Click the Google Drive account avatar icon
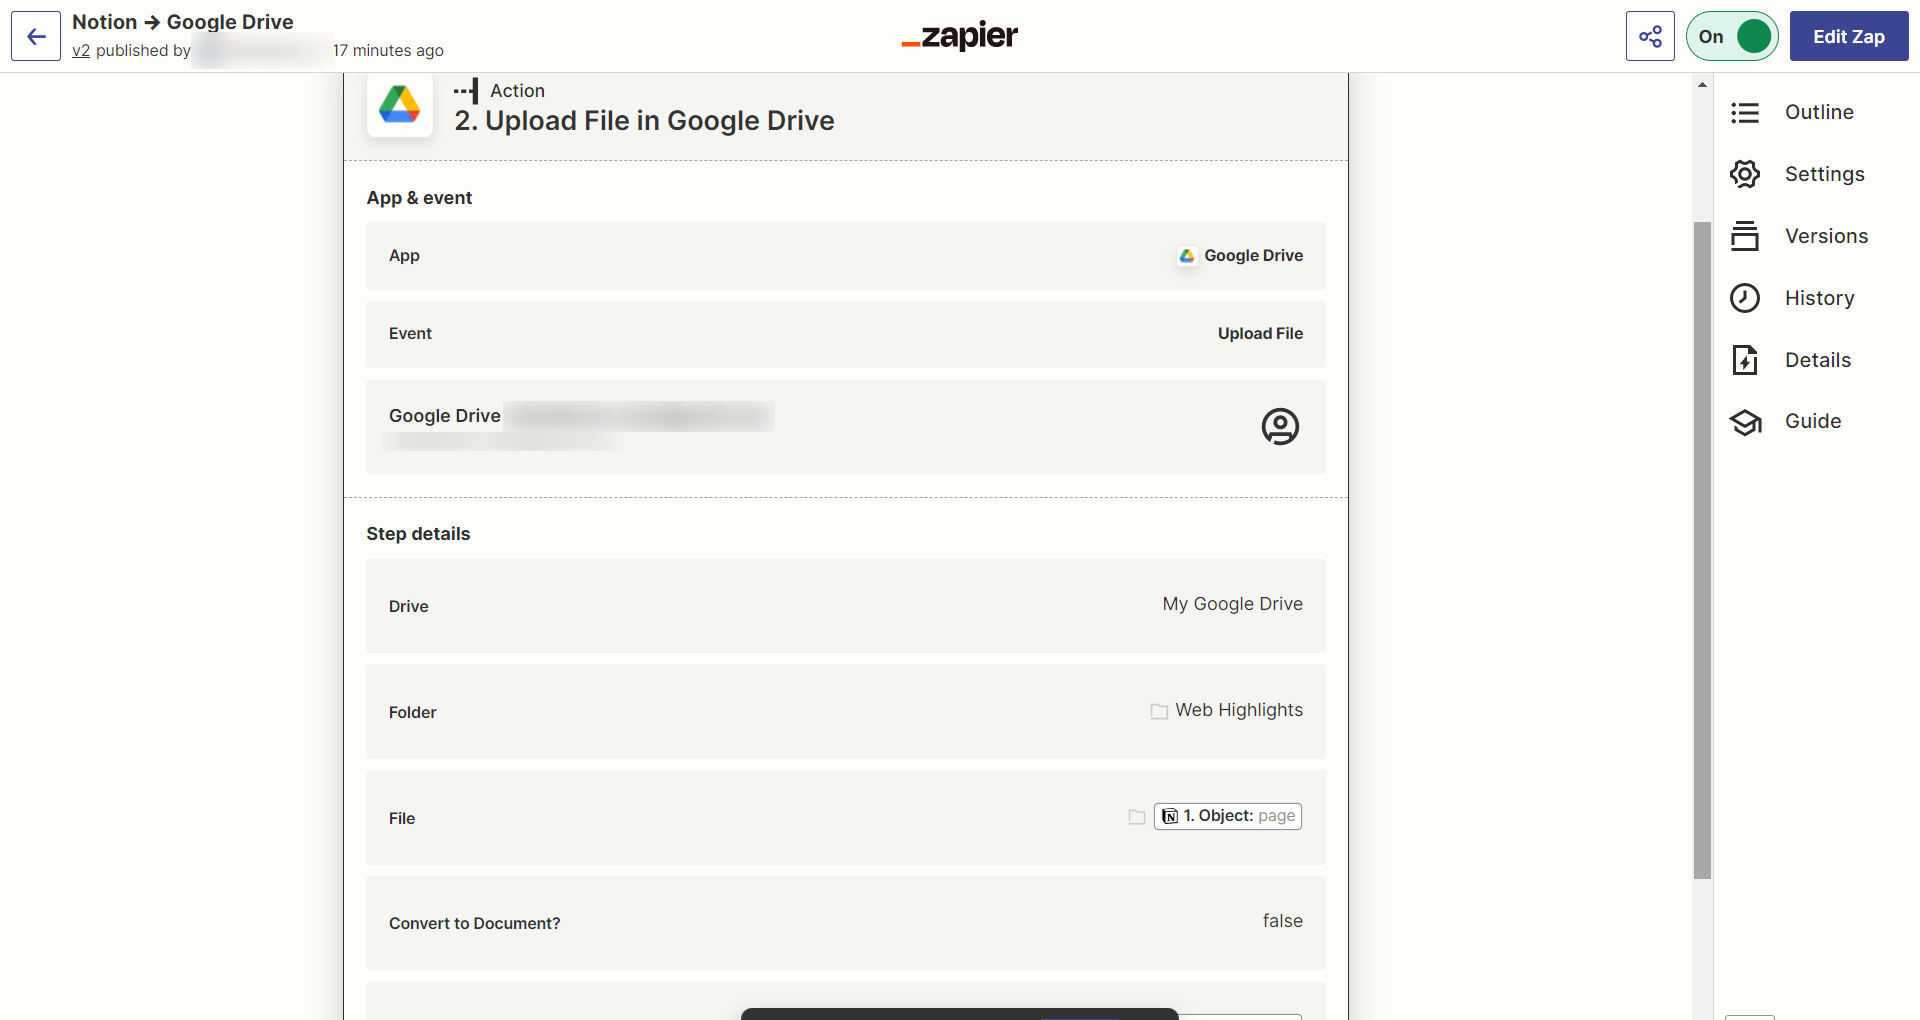Screen dimensions: 1920x1020 (1280, 427)
